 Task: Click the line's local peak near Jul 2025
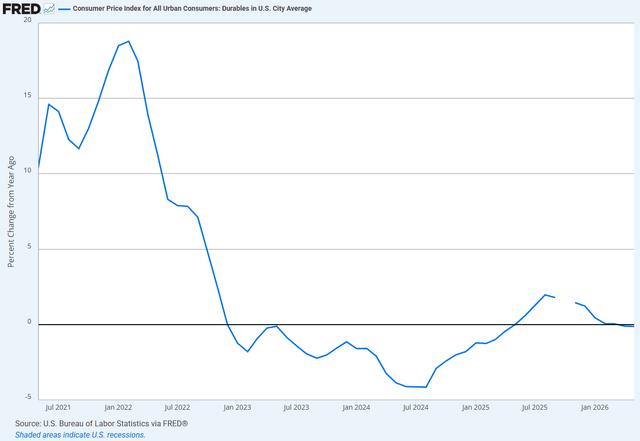coord(545,295)
